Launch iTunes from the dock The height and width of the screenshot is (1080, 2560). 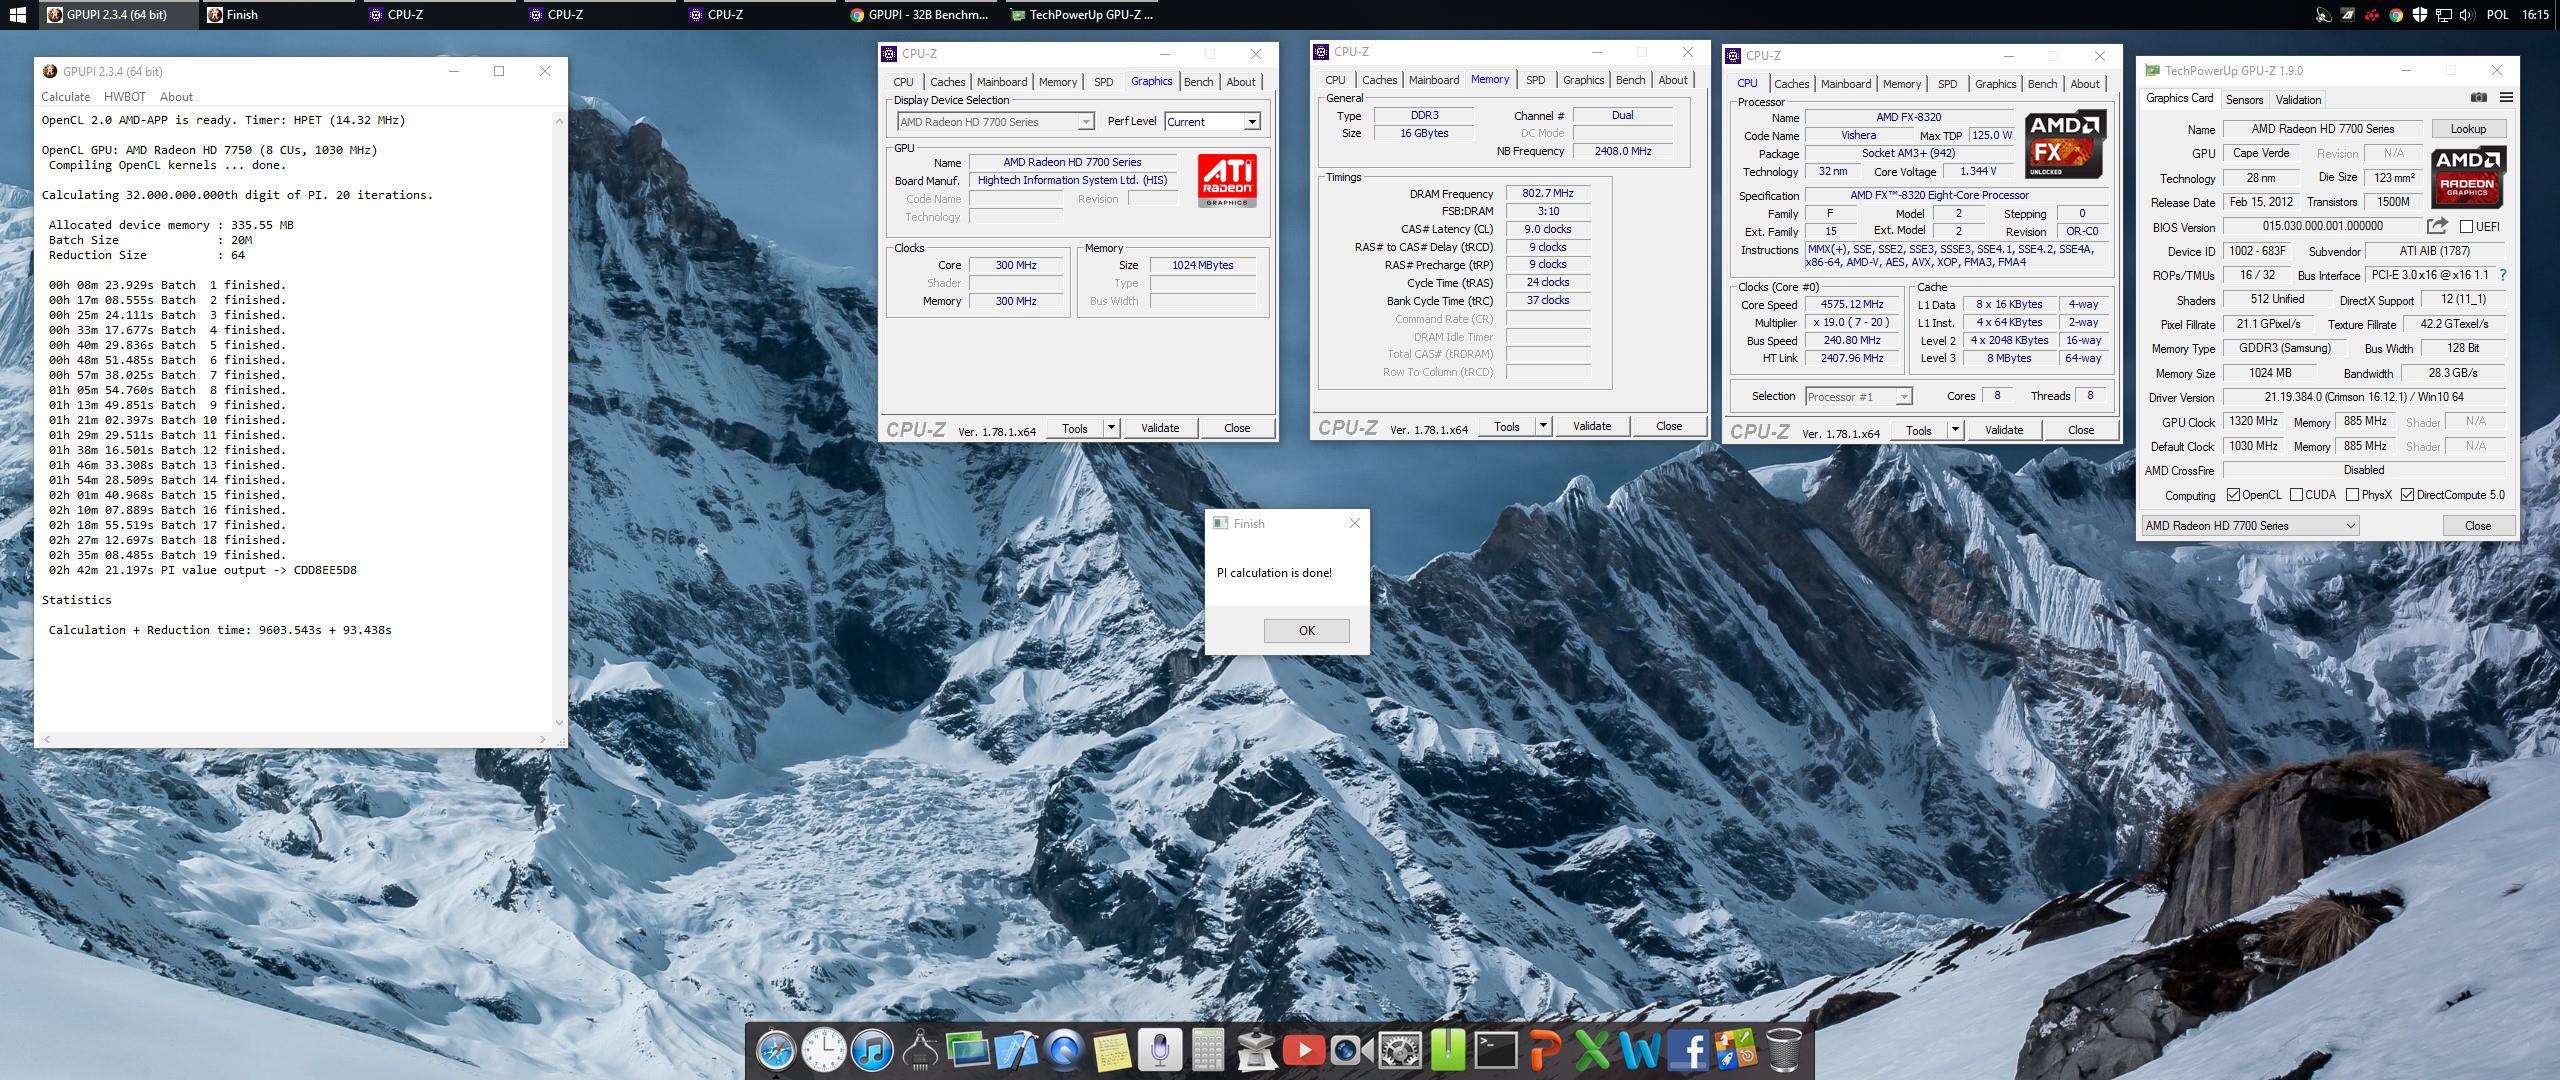[872, 1051]
